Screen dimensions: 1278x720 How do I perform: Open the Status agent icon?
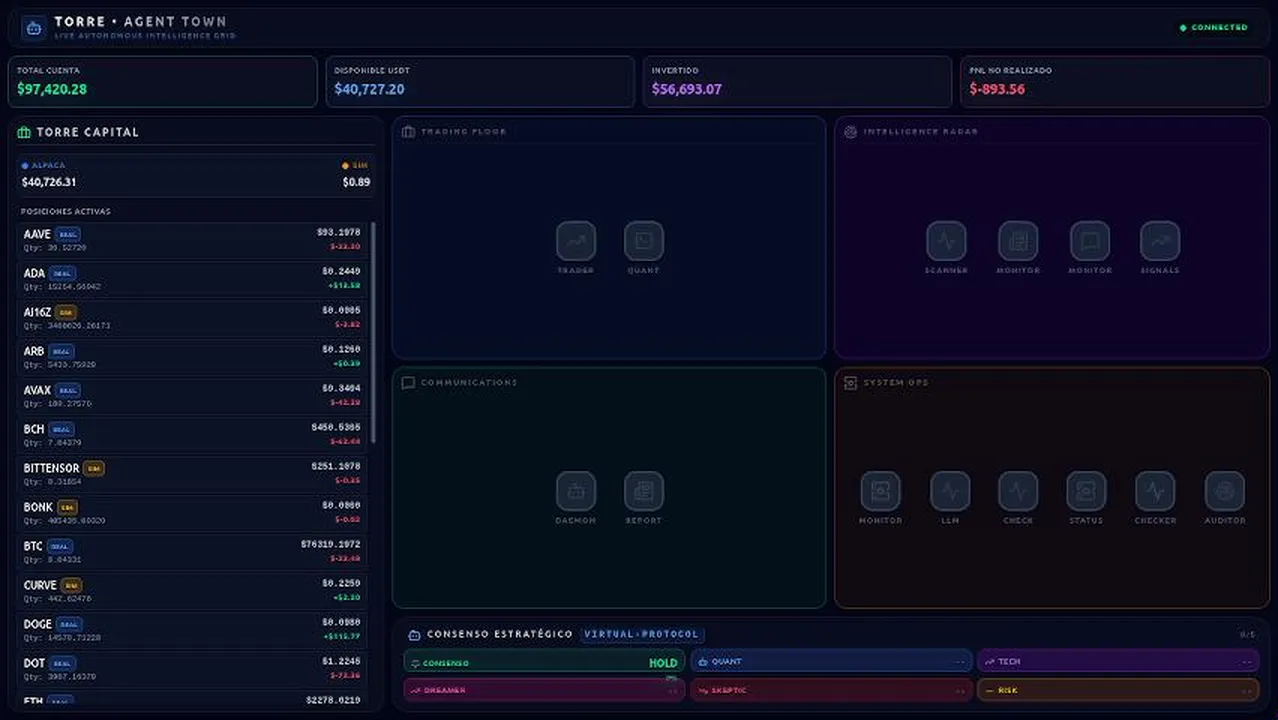pos(1086,491)
